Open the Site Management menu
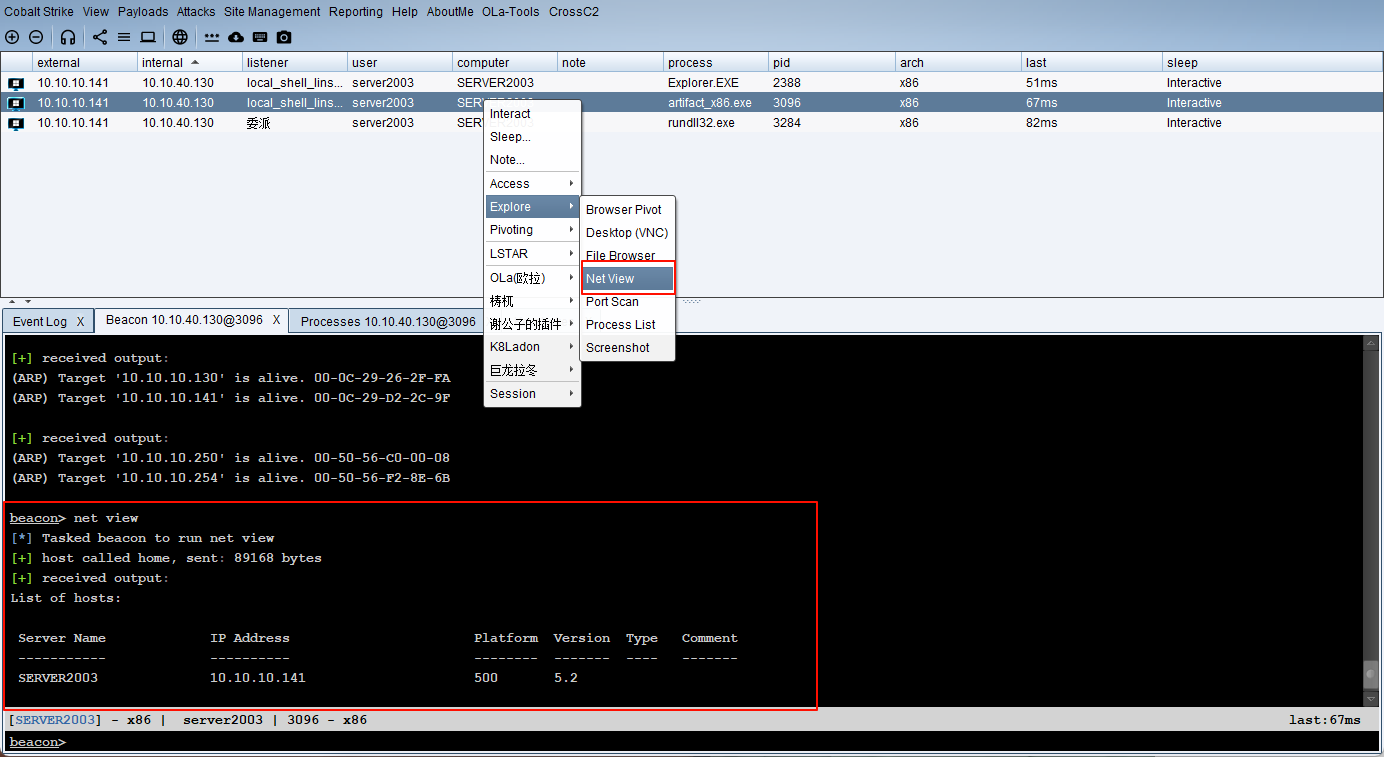The height and width of the screenshot is (757, 1384). 272,12
